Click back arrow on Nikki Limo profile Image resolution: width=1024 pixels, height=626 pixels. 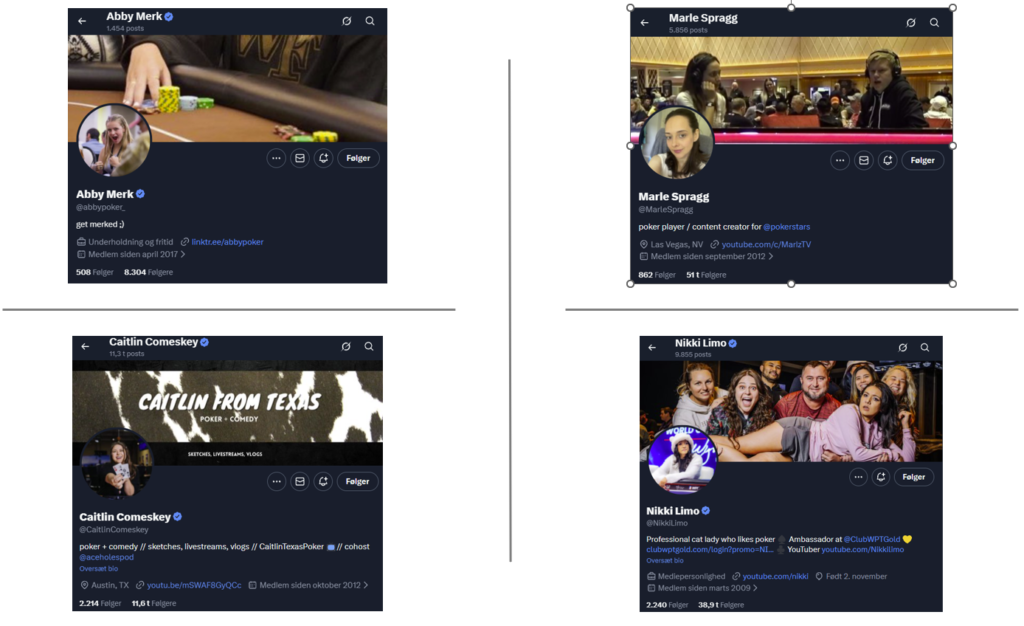pos(652,348)
